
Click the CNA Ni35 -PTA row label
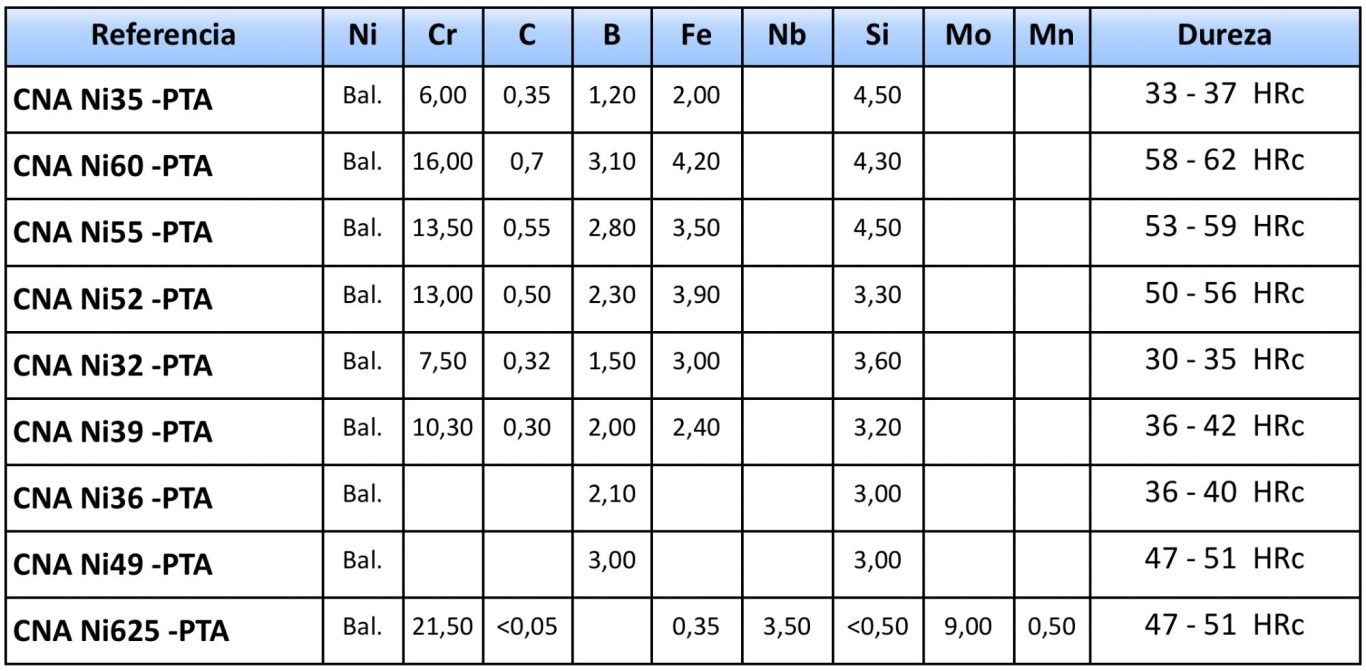[x=164, y=99]
